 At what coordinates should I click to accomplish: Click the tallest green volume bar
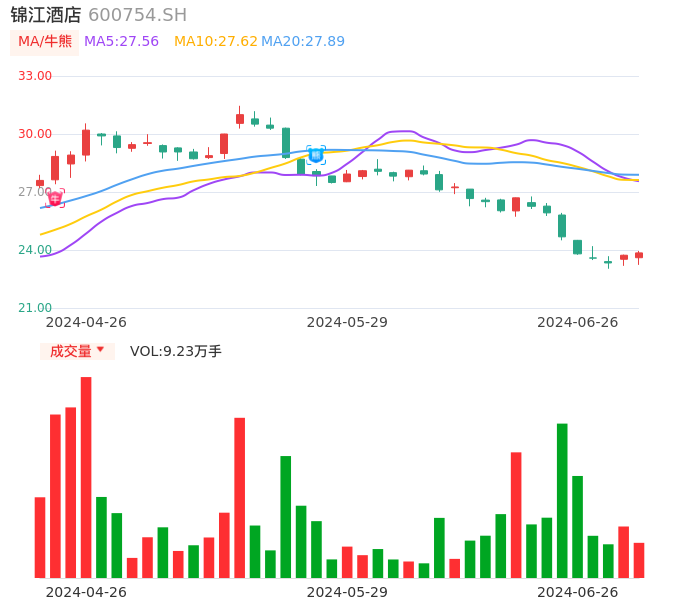pos(562,500)
